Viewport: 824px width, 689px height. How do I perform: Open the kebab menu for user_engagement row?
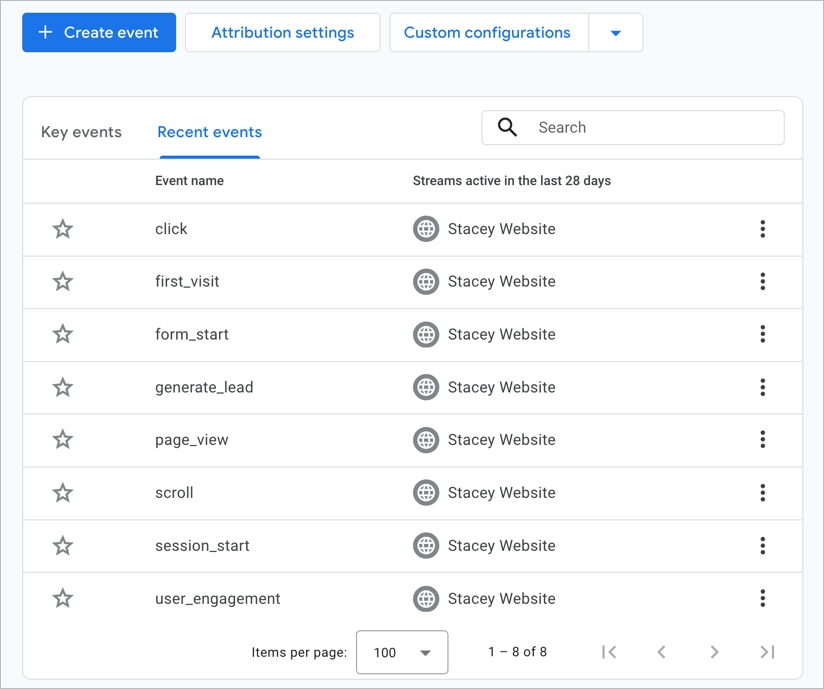click(762, 598)
